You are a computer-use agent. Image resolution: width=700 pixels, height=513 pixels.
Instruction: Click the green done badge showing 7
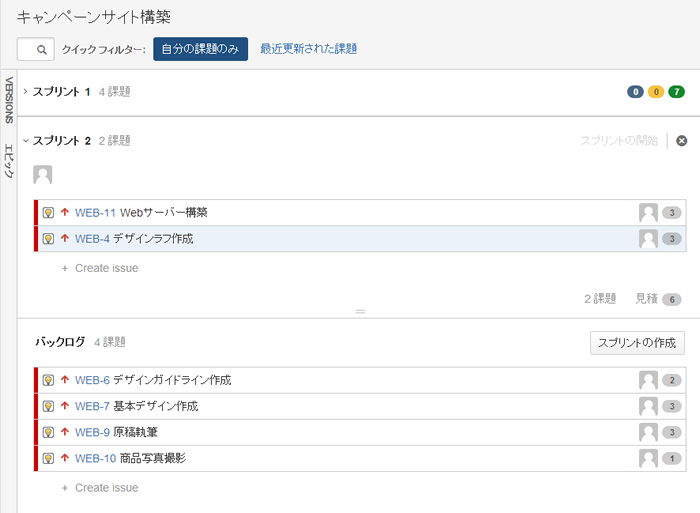(677, 92)
